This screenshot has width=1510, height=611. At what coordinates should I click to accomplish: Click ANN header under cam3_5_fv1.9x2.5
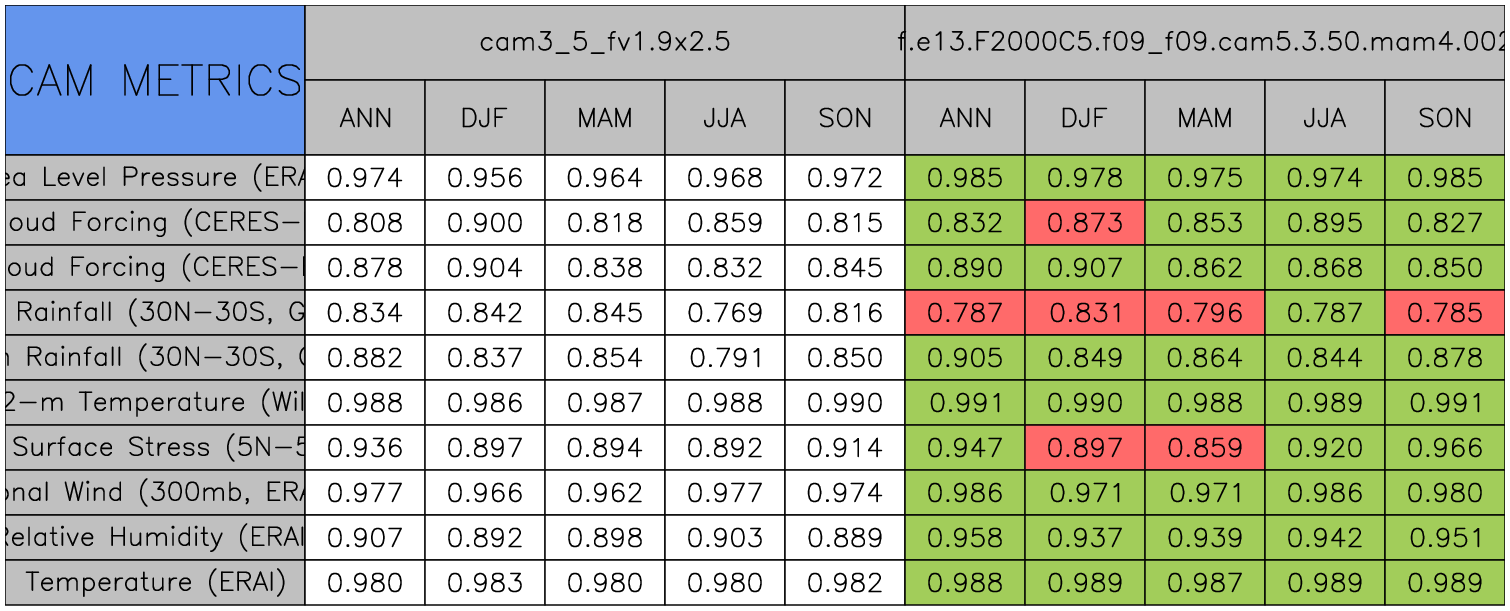click(x=365, y=118)
